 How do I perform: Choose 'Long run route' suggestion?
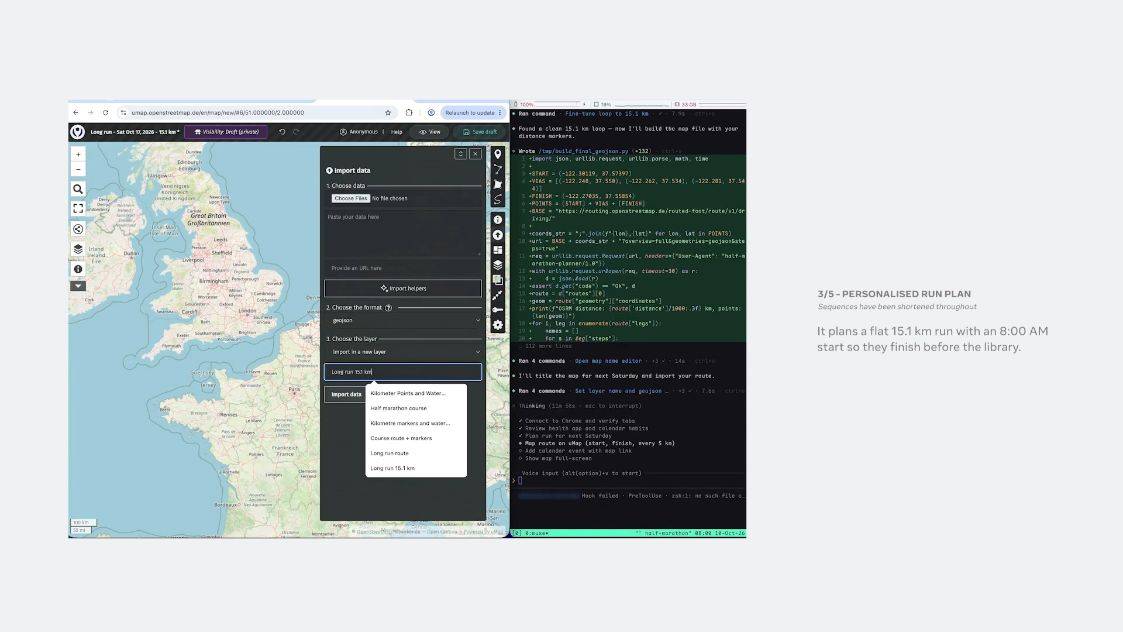click(416, 453)
